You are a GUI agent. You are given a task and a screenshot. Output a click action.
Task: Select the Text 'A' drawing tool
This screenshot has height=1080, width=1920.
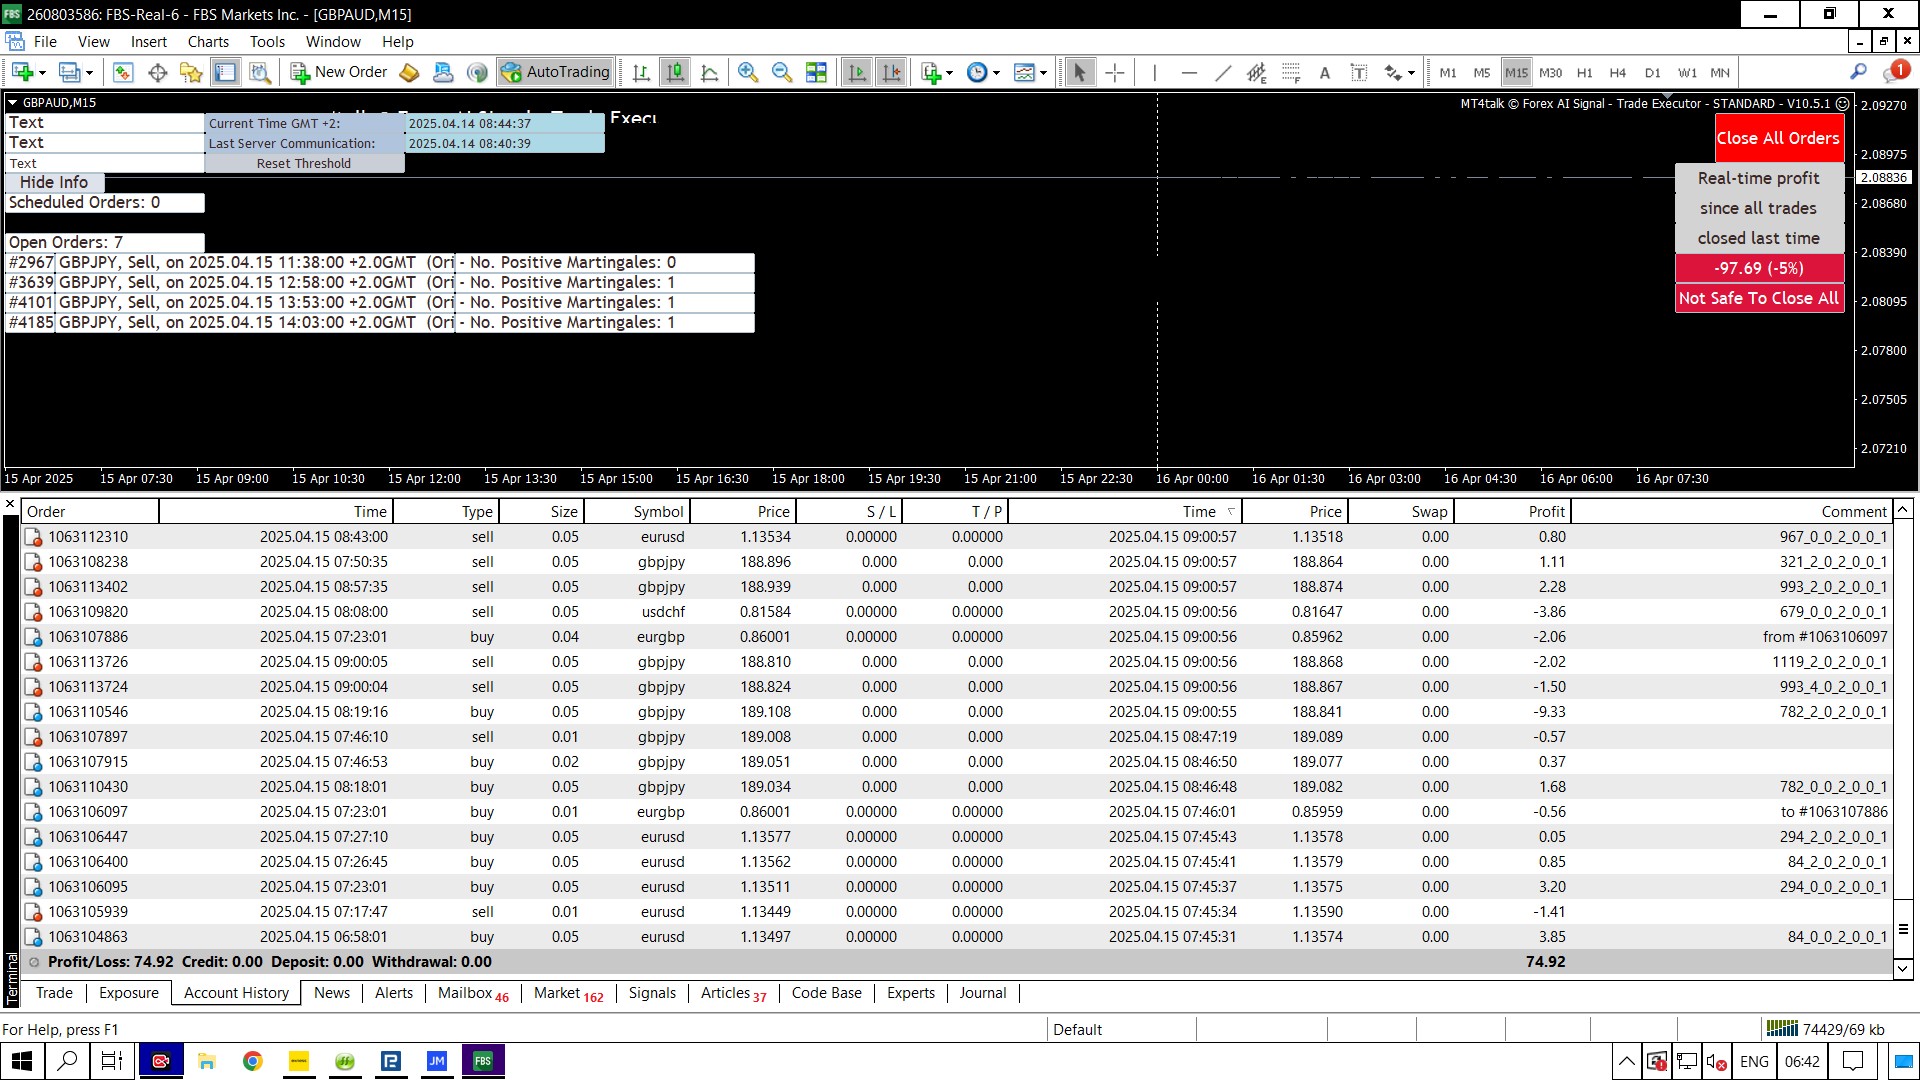[1325, 72]
